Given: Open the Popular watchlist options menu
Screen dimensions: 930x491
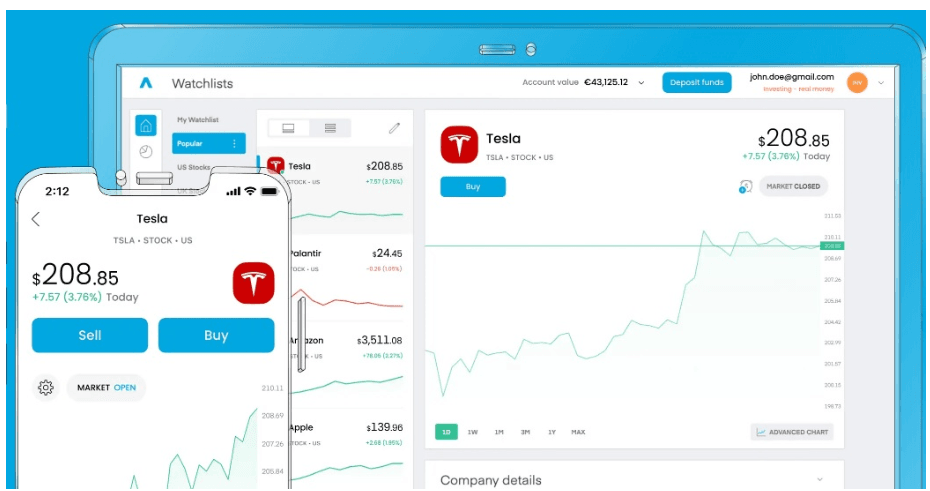Looking at the screenshot, I should [235, 144].
